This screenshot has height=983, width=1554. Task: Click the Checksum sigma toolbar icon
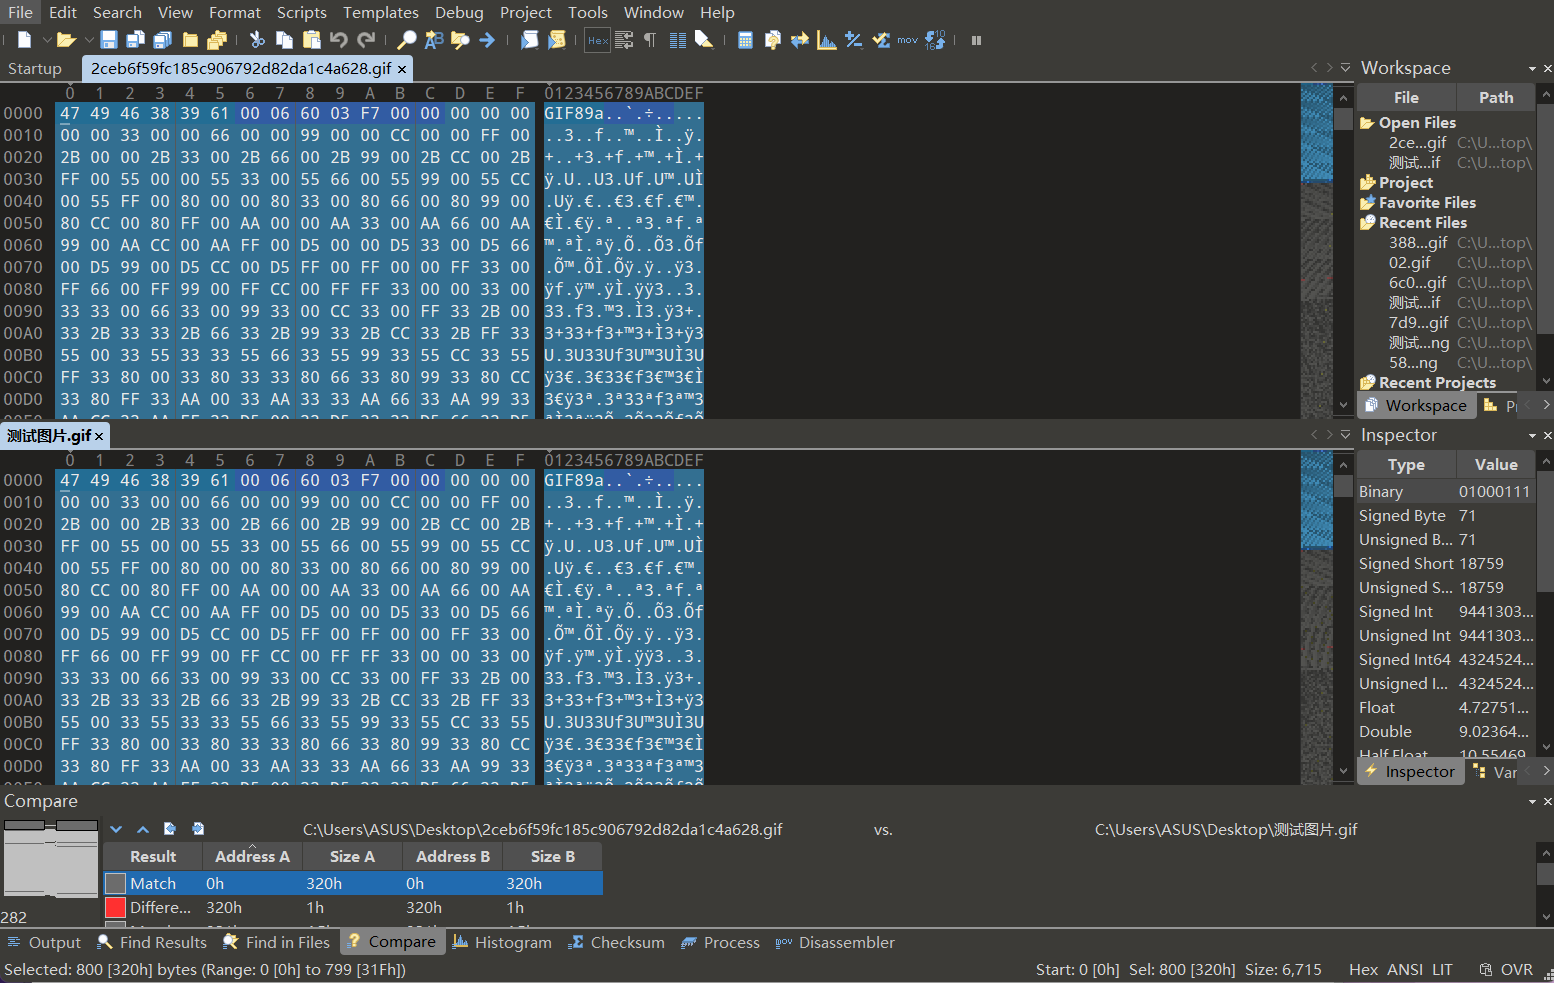coord(880,40)
